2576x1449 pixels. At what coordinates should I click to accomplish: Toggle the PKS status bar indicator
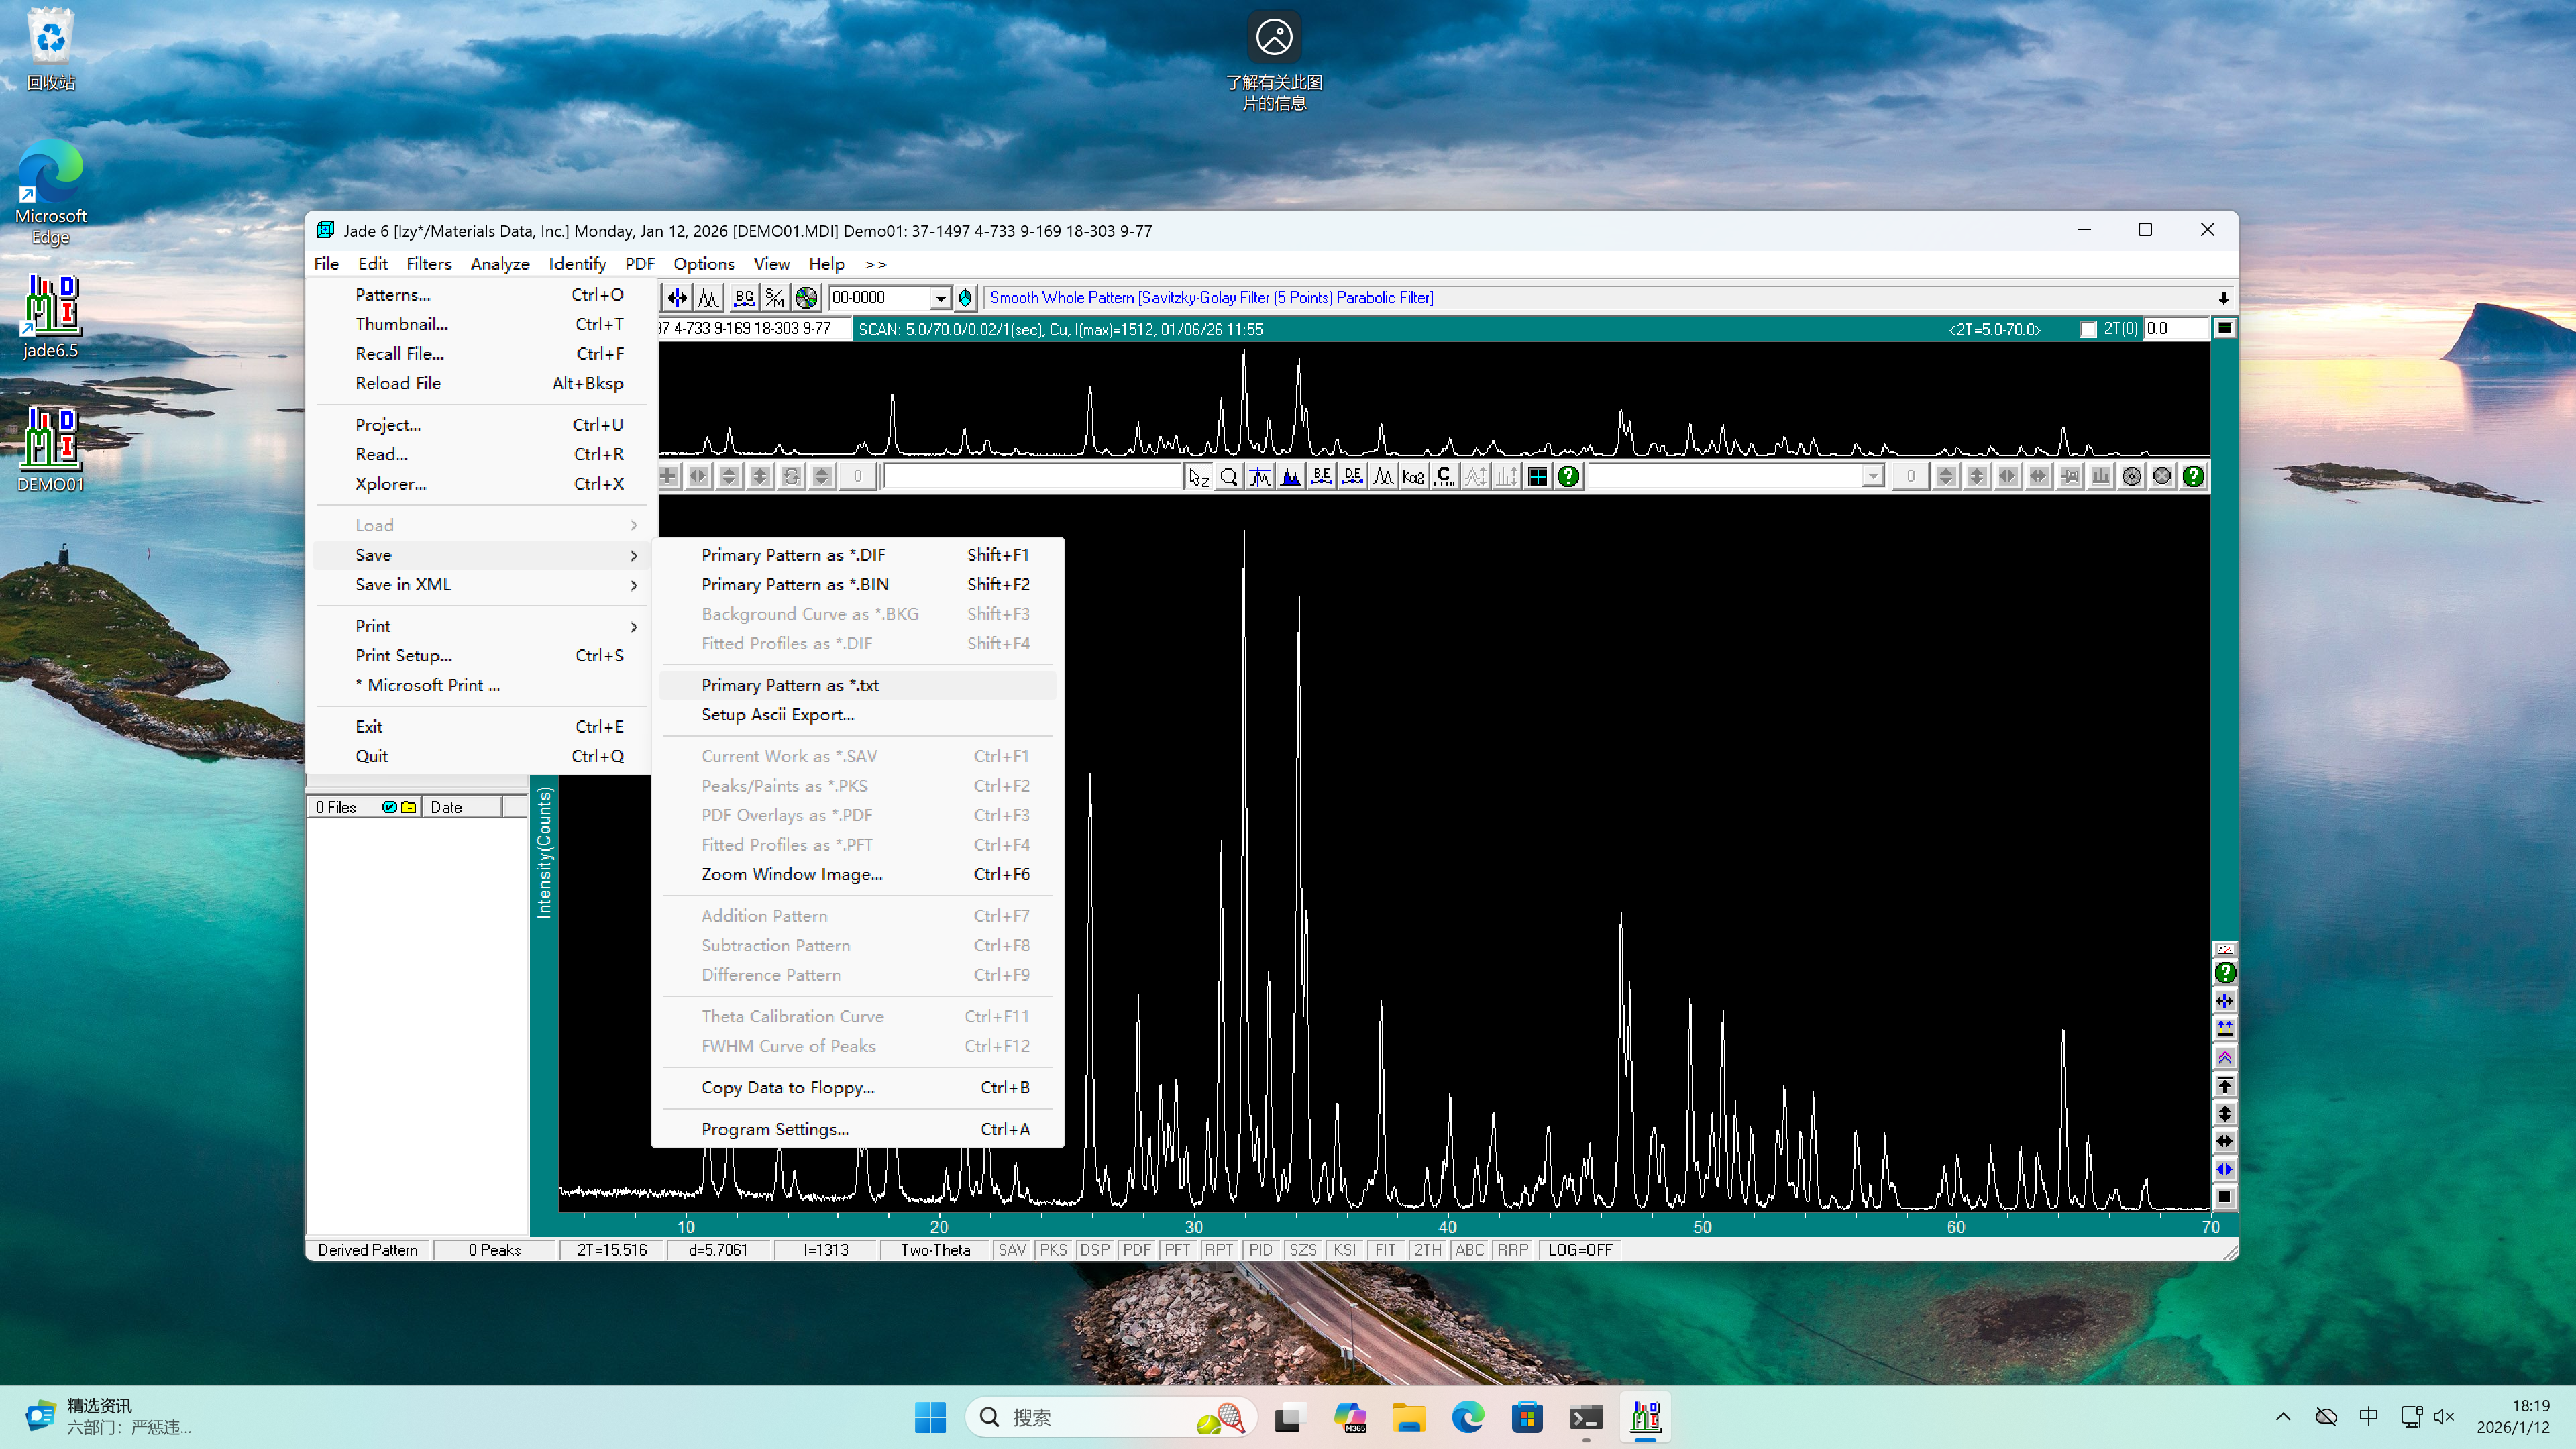tap(1053, 1250)
